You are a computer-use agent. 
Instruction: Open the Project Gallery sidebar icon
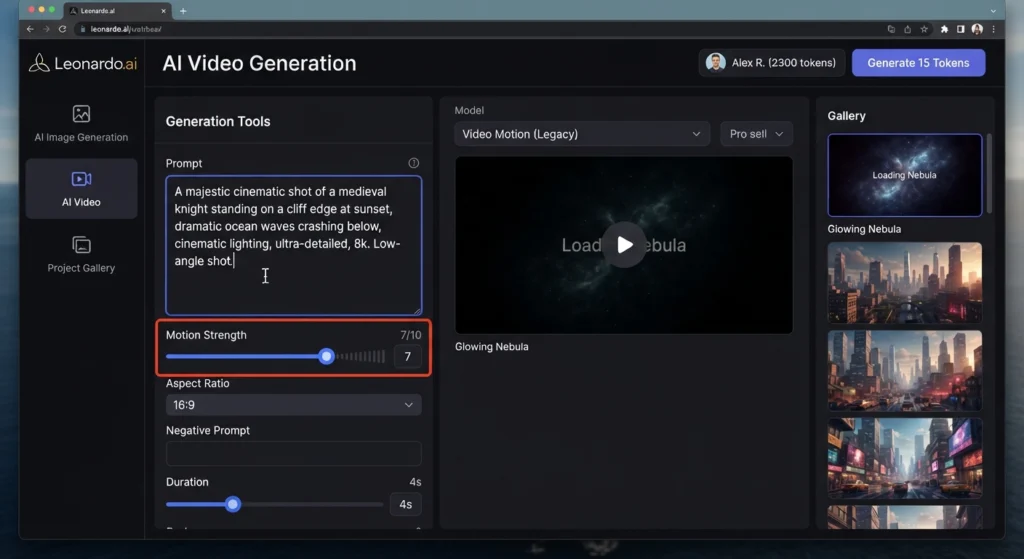81,245
